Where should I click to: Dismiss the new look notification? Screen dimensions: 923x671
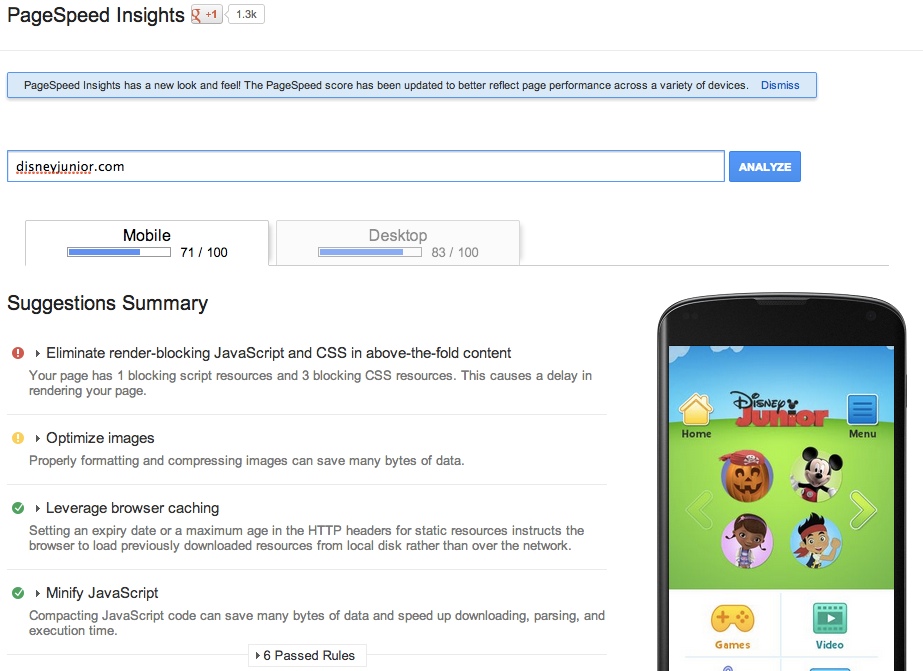[780, 85]
